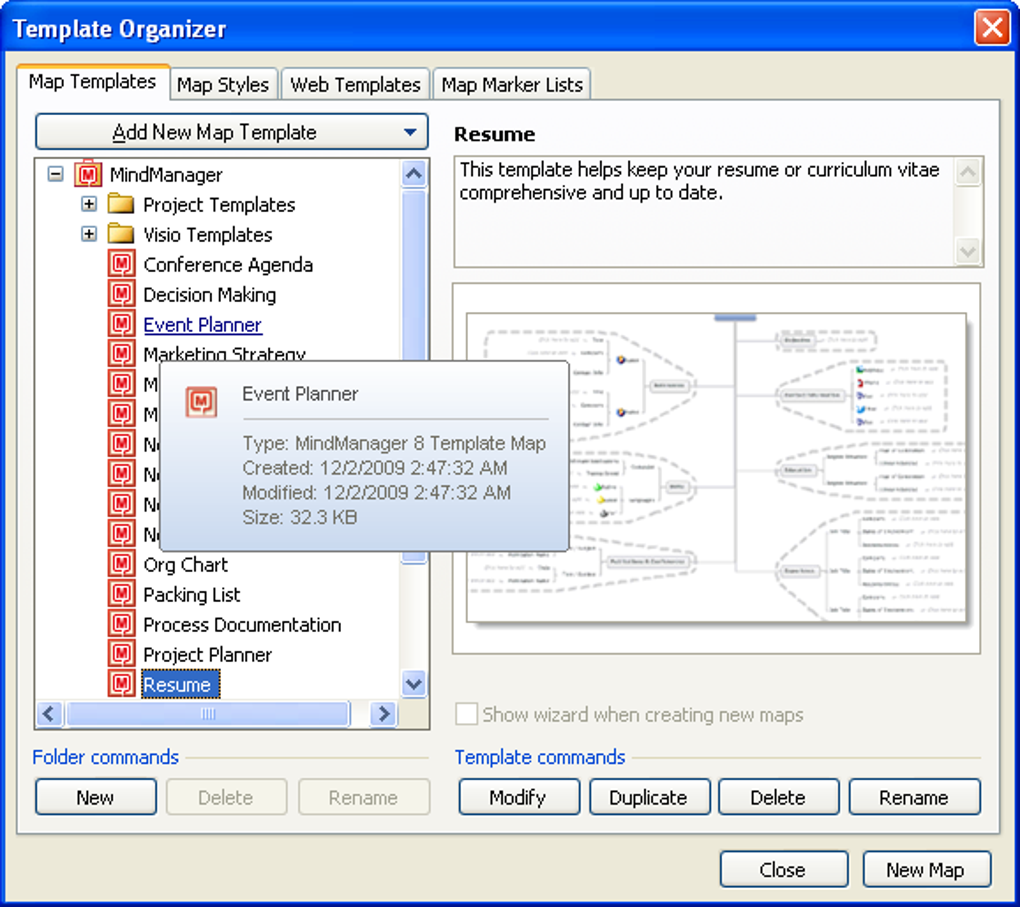
Task: Switch to the Map Marker Lists tab
Action: 512,85
